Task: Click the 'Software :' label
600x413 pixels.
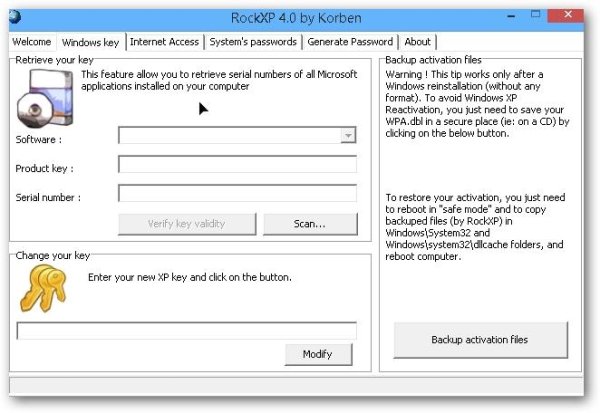Action: pos(39,140)
